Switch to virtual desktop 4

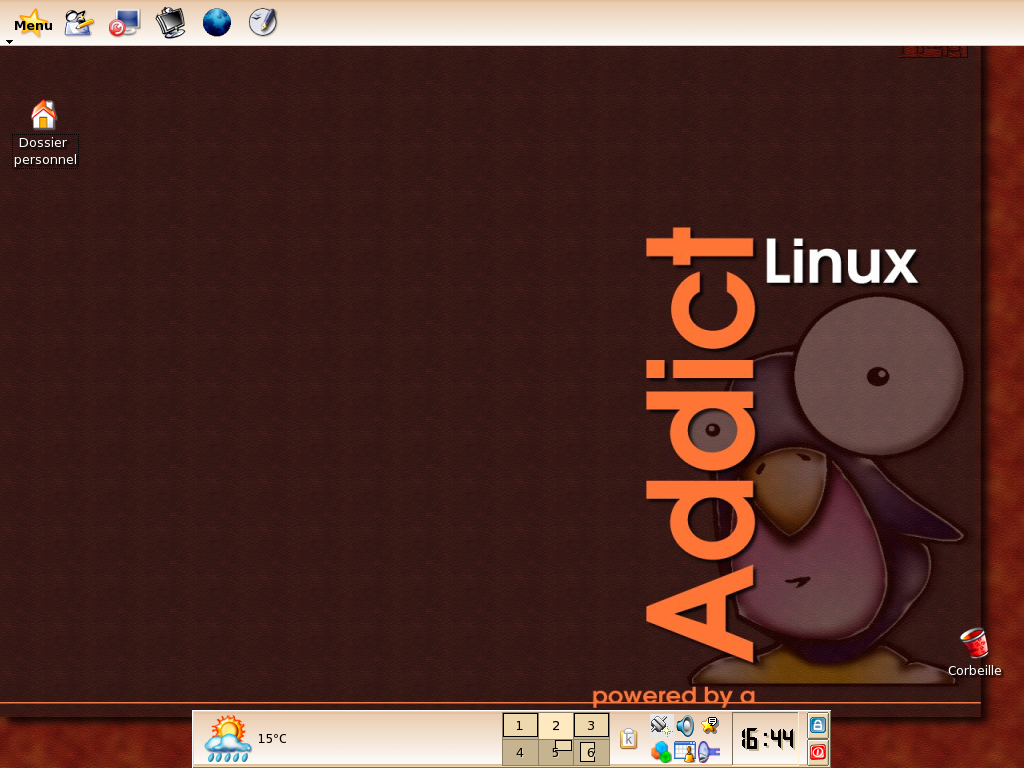coord(520,752)
